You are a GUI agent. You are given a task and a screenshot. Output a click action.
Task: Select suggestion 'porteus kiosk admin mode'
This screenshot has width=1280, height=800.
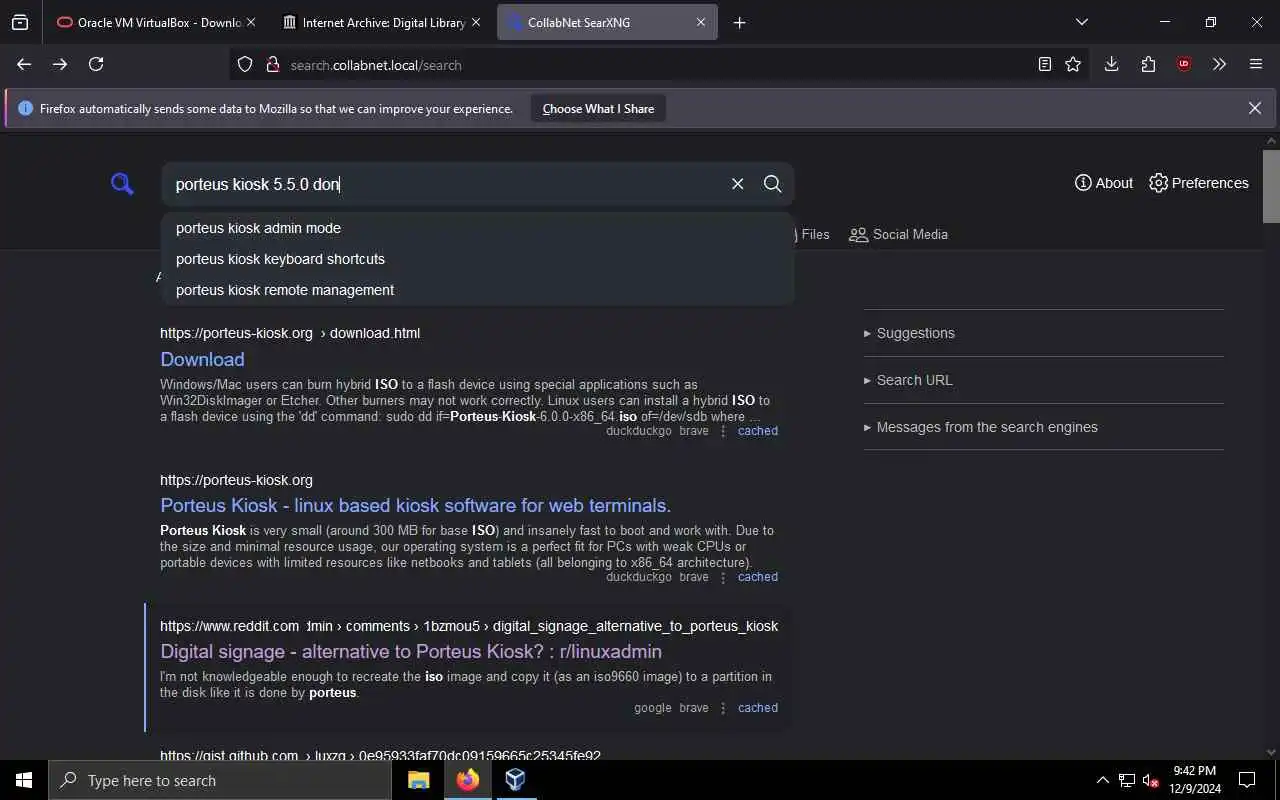258,228
